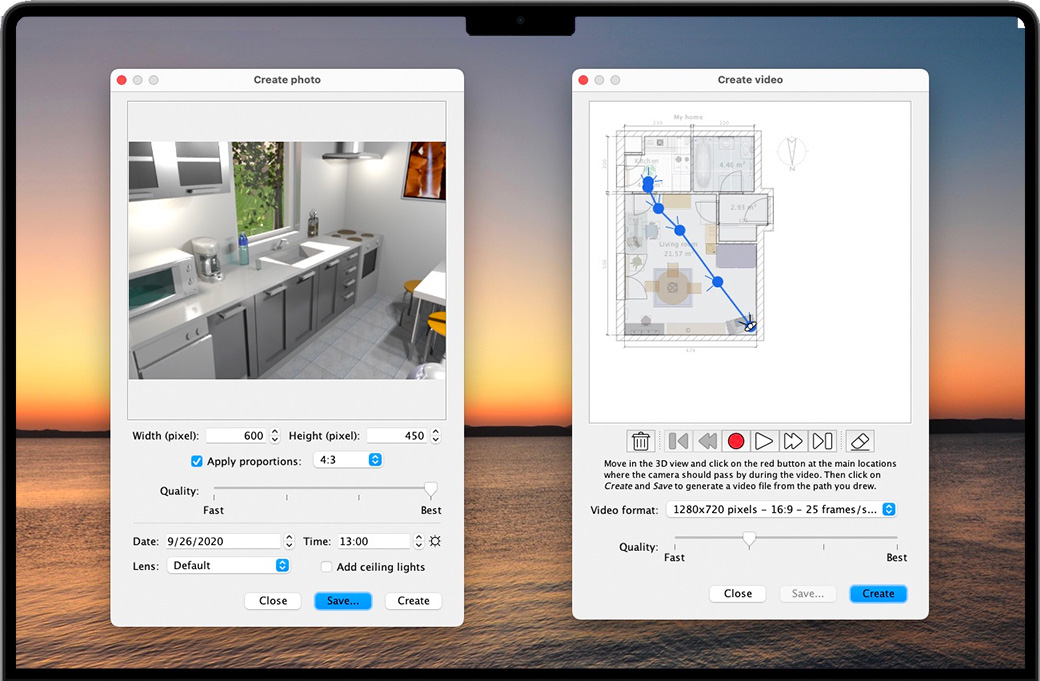This screenshot has height=681, width=1040.
Task: Click the eraser icon in video toolbar
Action: pos(859,441)
